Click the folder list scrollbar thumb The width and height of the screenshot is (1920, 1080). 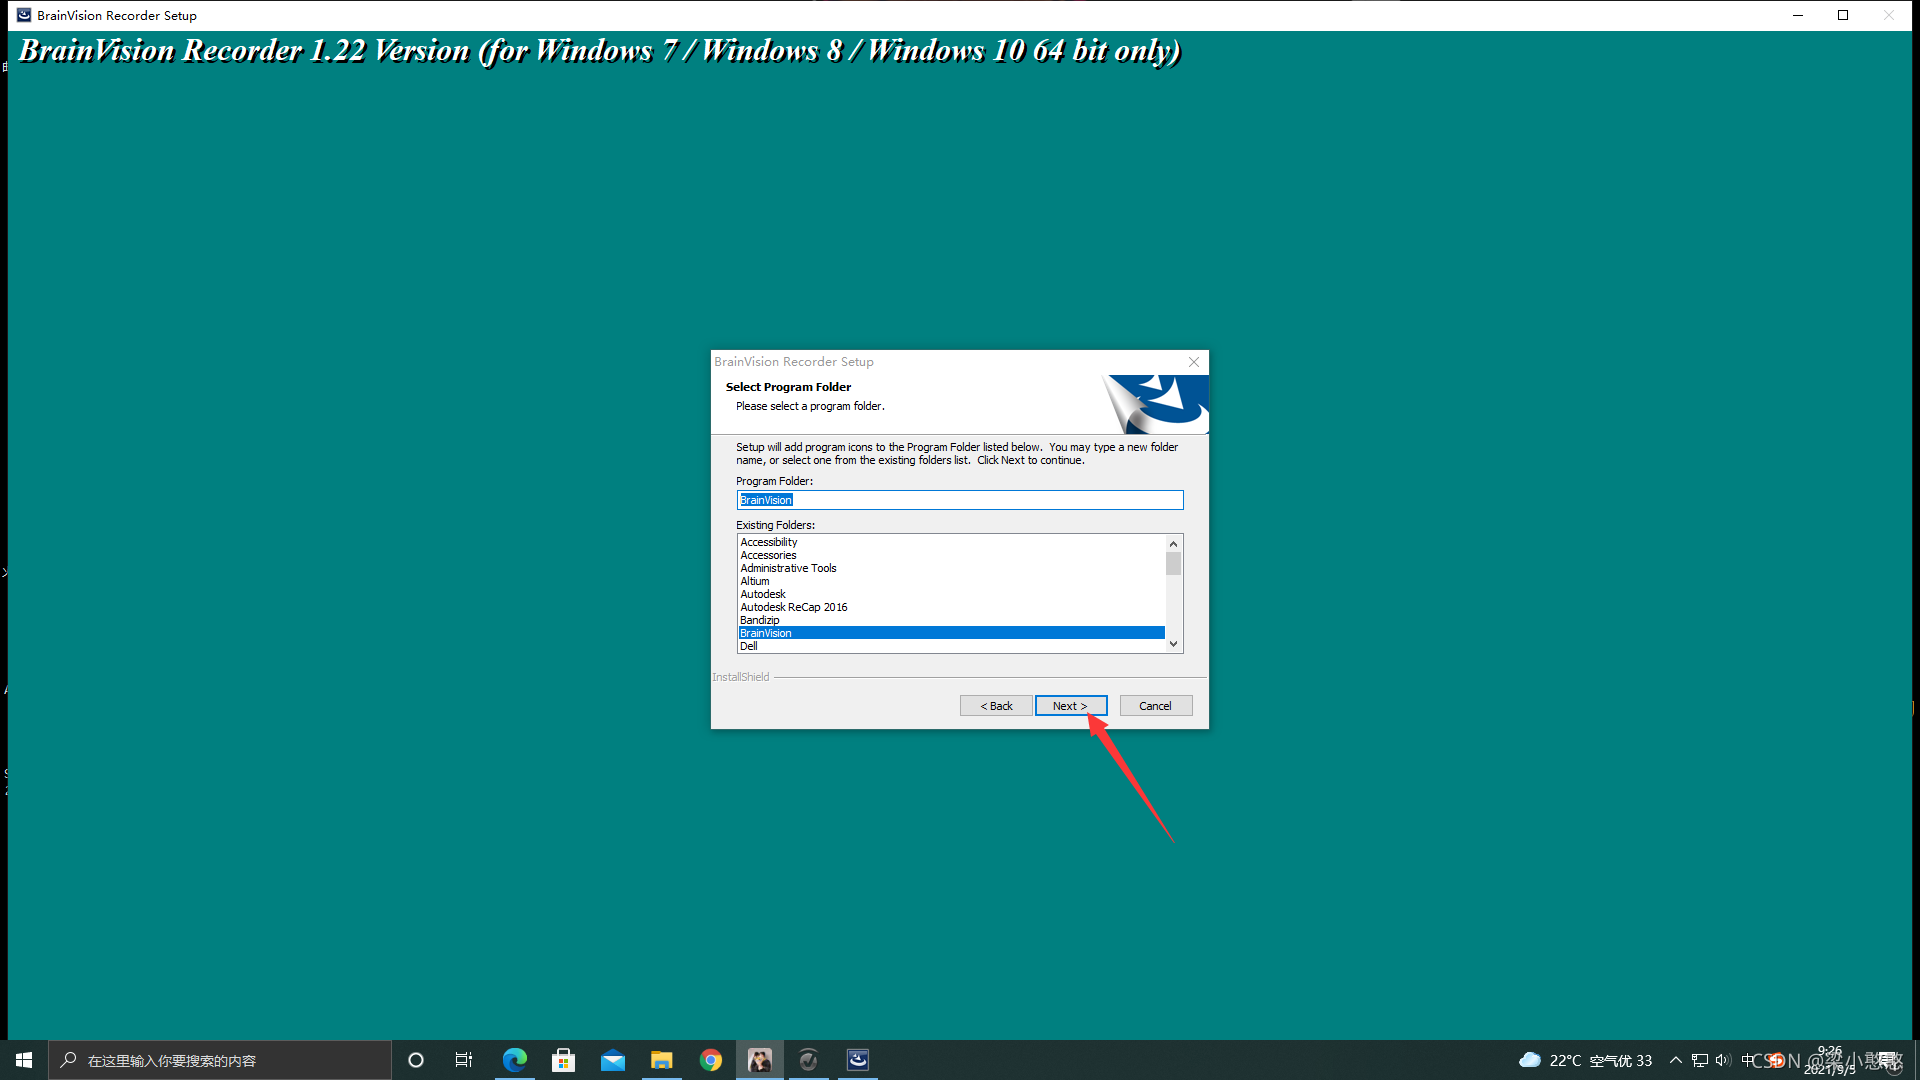[1174, 564]
